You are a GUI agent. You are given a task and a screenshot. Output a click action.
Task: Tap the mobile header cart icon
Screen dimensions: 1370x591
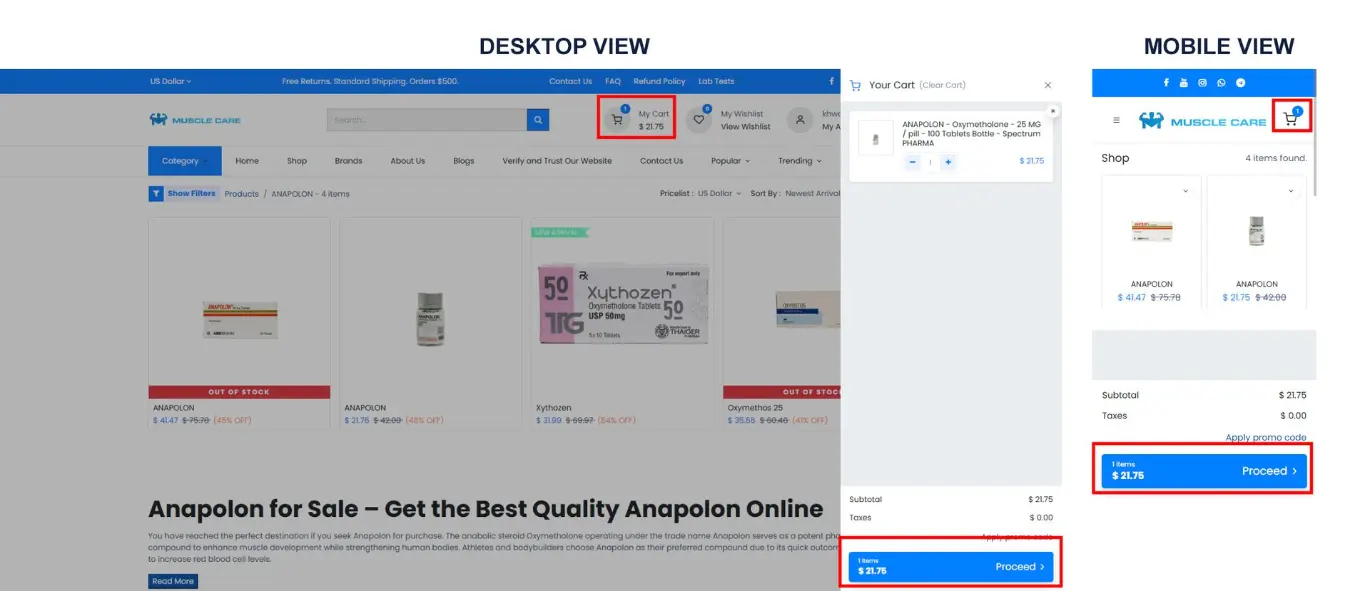[1290, 119]
